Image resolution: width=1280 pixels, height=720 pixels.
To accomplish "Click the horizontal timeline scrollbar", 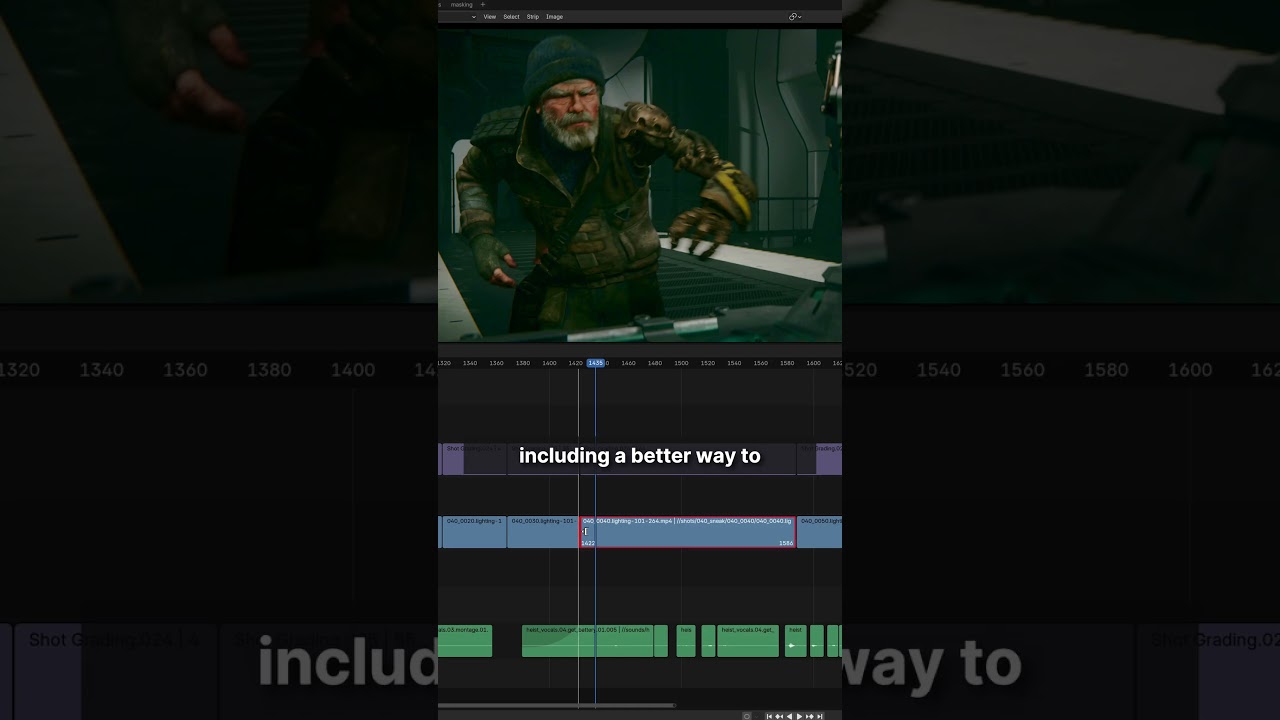I will point(557,705).
